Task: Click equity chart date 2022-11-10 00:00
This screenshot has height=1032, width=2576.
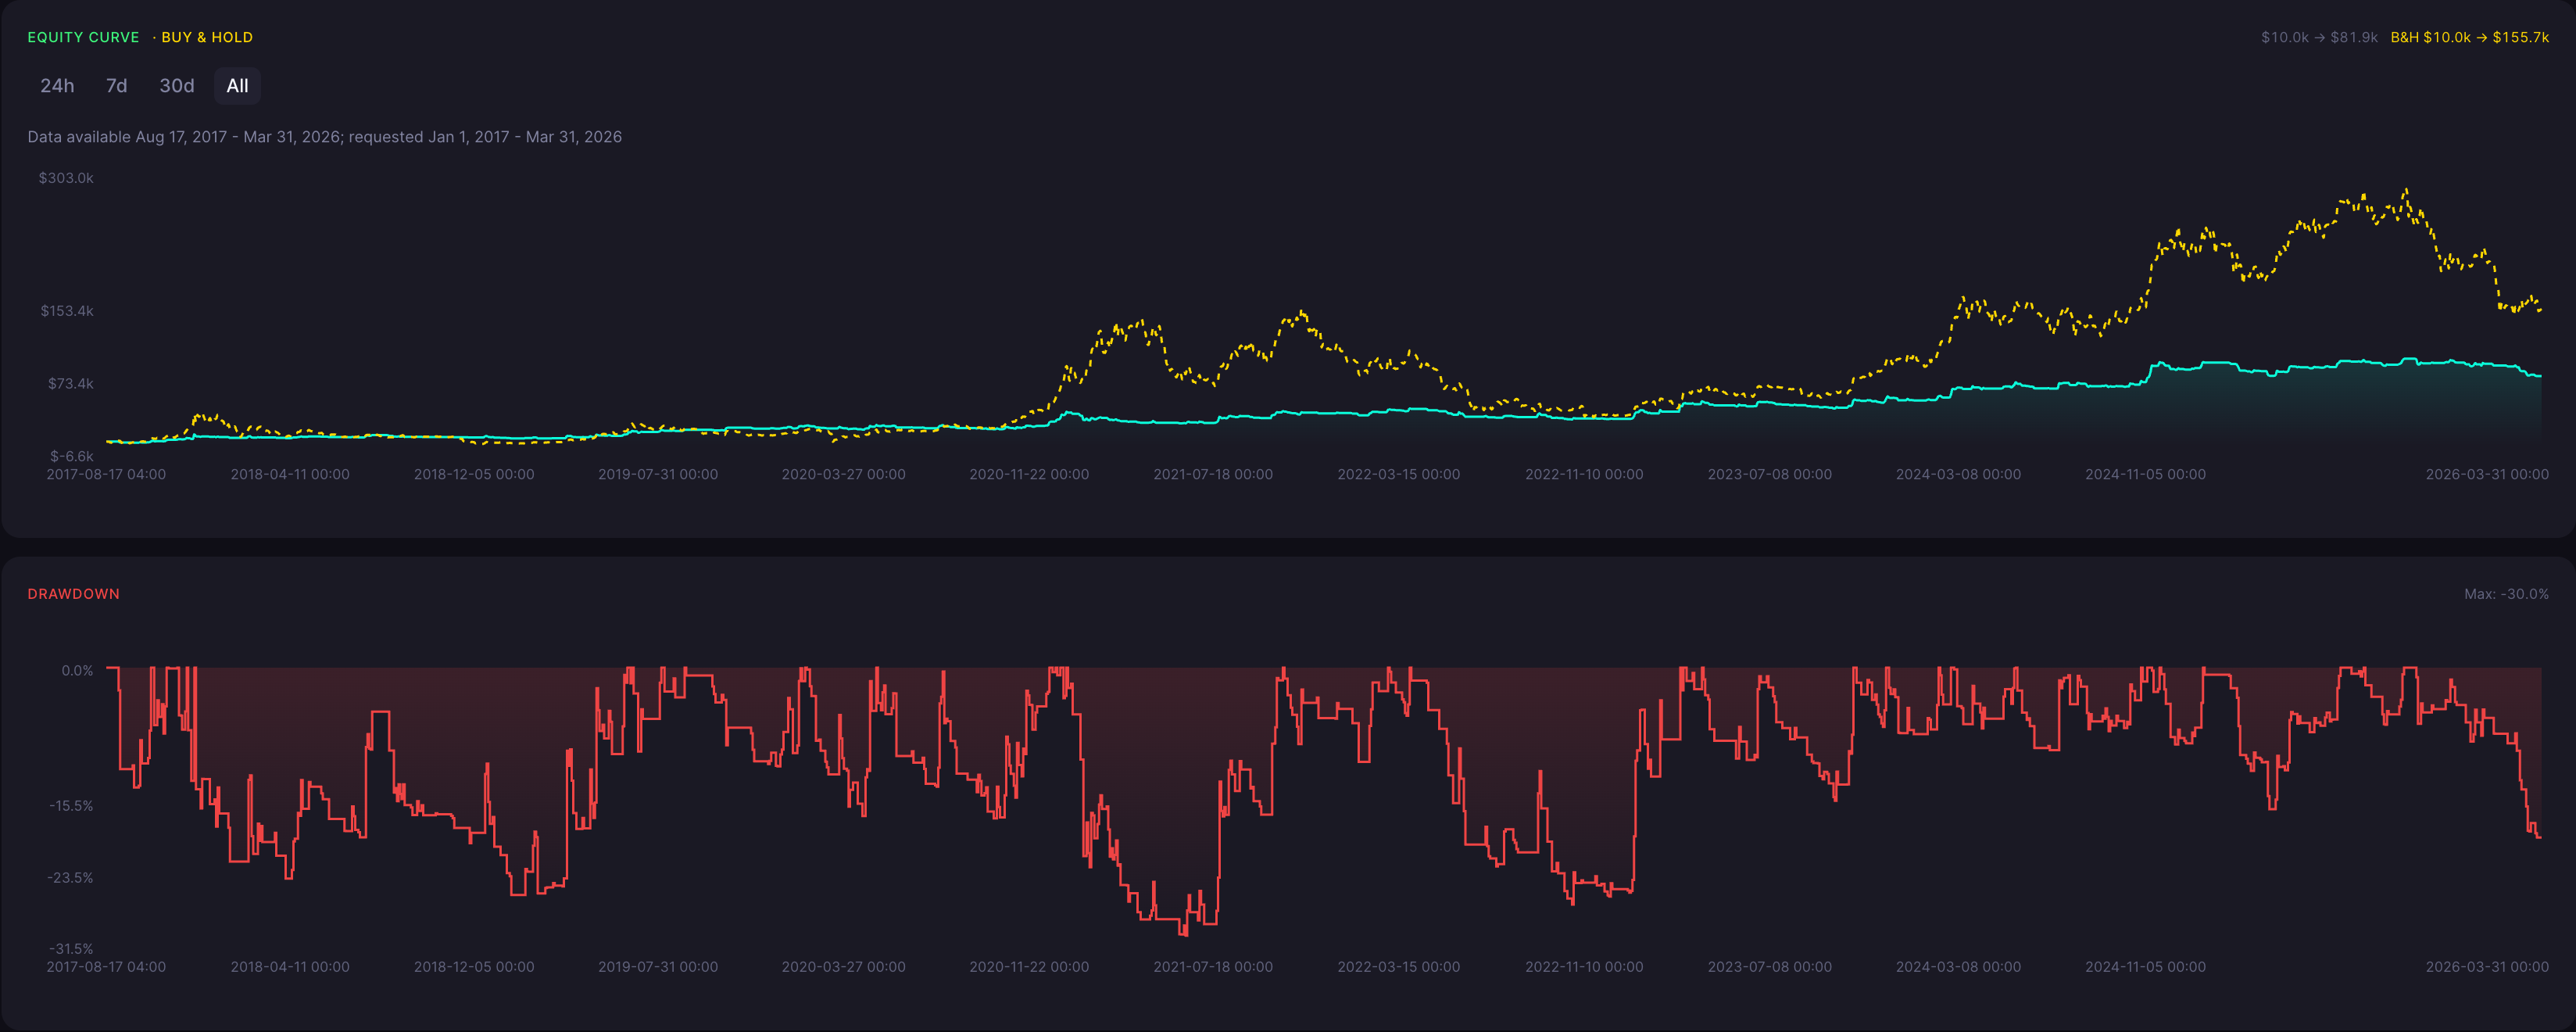Action: tap(1584, 474)
